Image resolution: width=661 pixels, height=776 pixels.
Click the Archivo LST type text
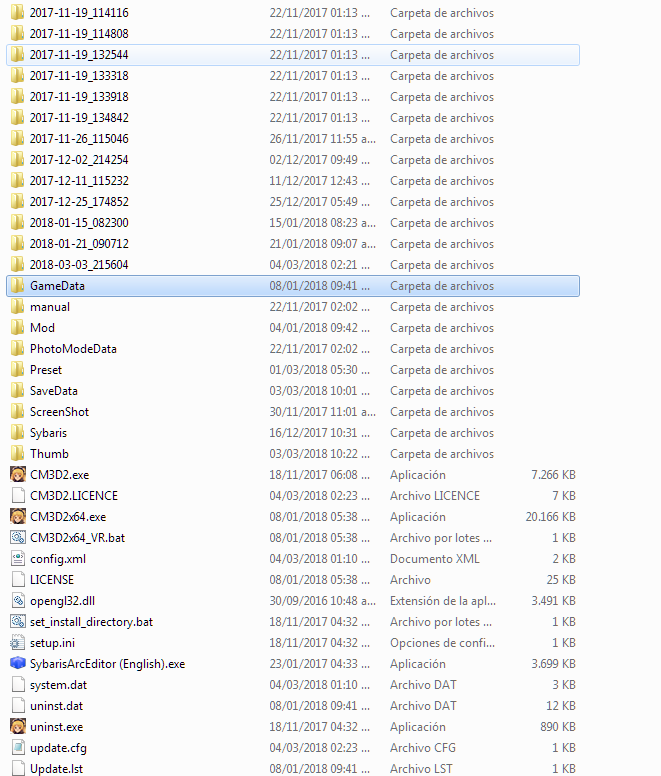tap(421, 769)
